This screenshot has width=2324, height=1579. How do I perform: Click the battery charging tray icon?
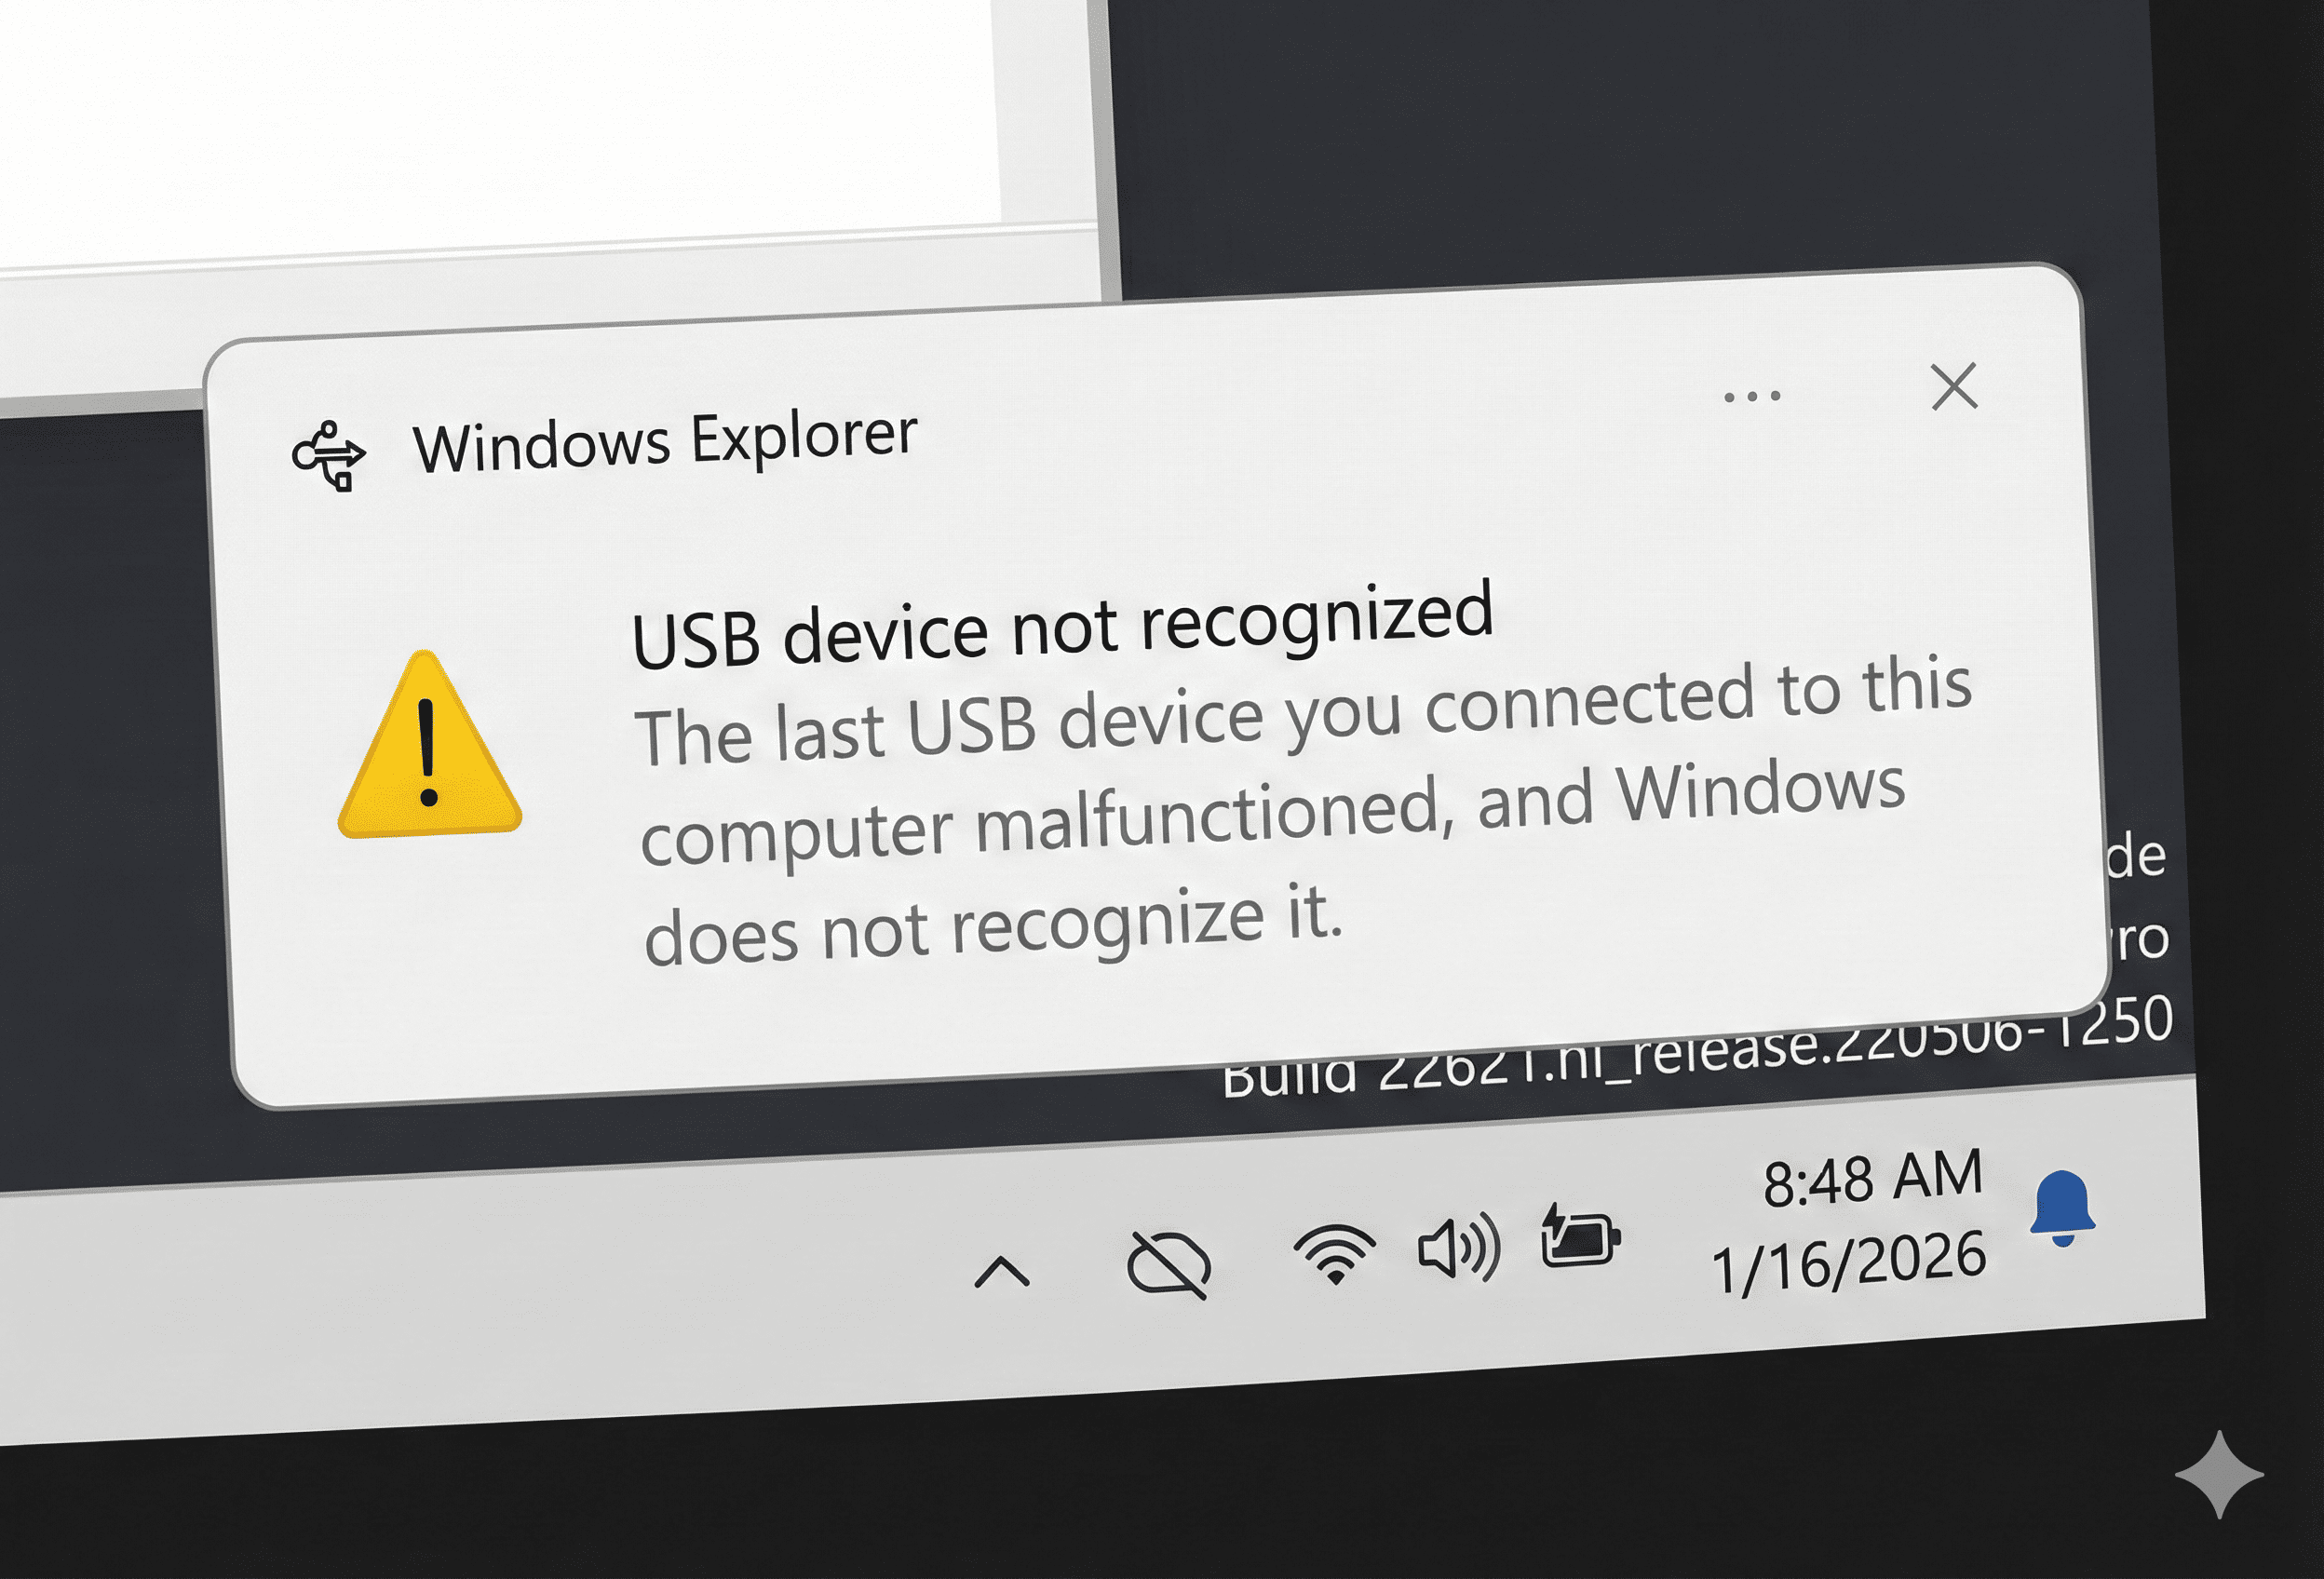1579,1236
